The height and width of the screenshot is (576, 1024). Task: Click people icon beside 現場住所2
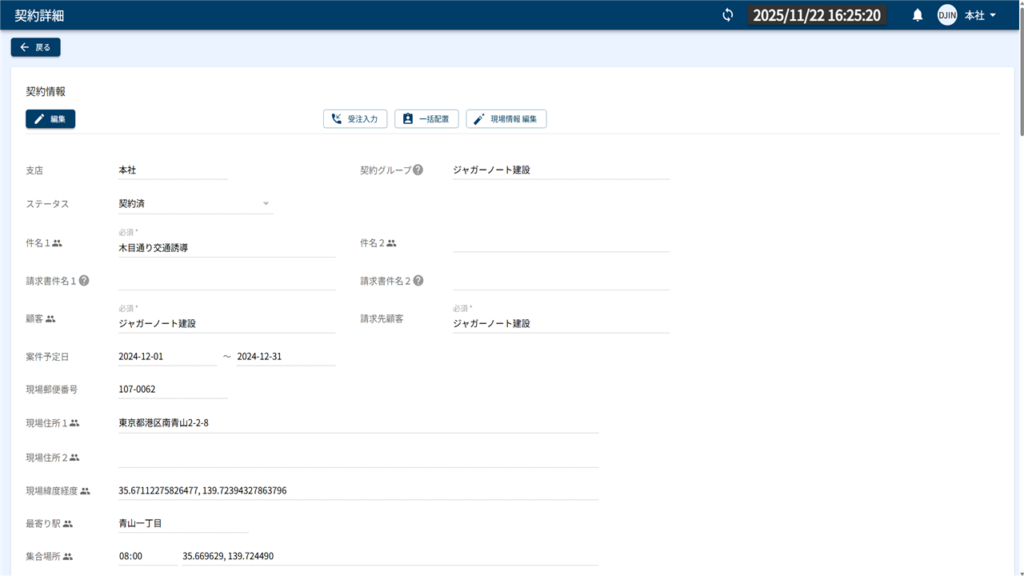(74, 457)
